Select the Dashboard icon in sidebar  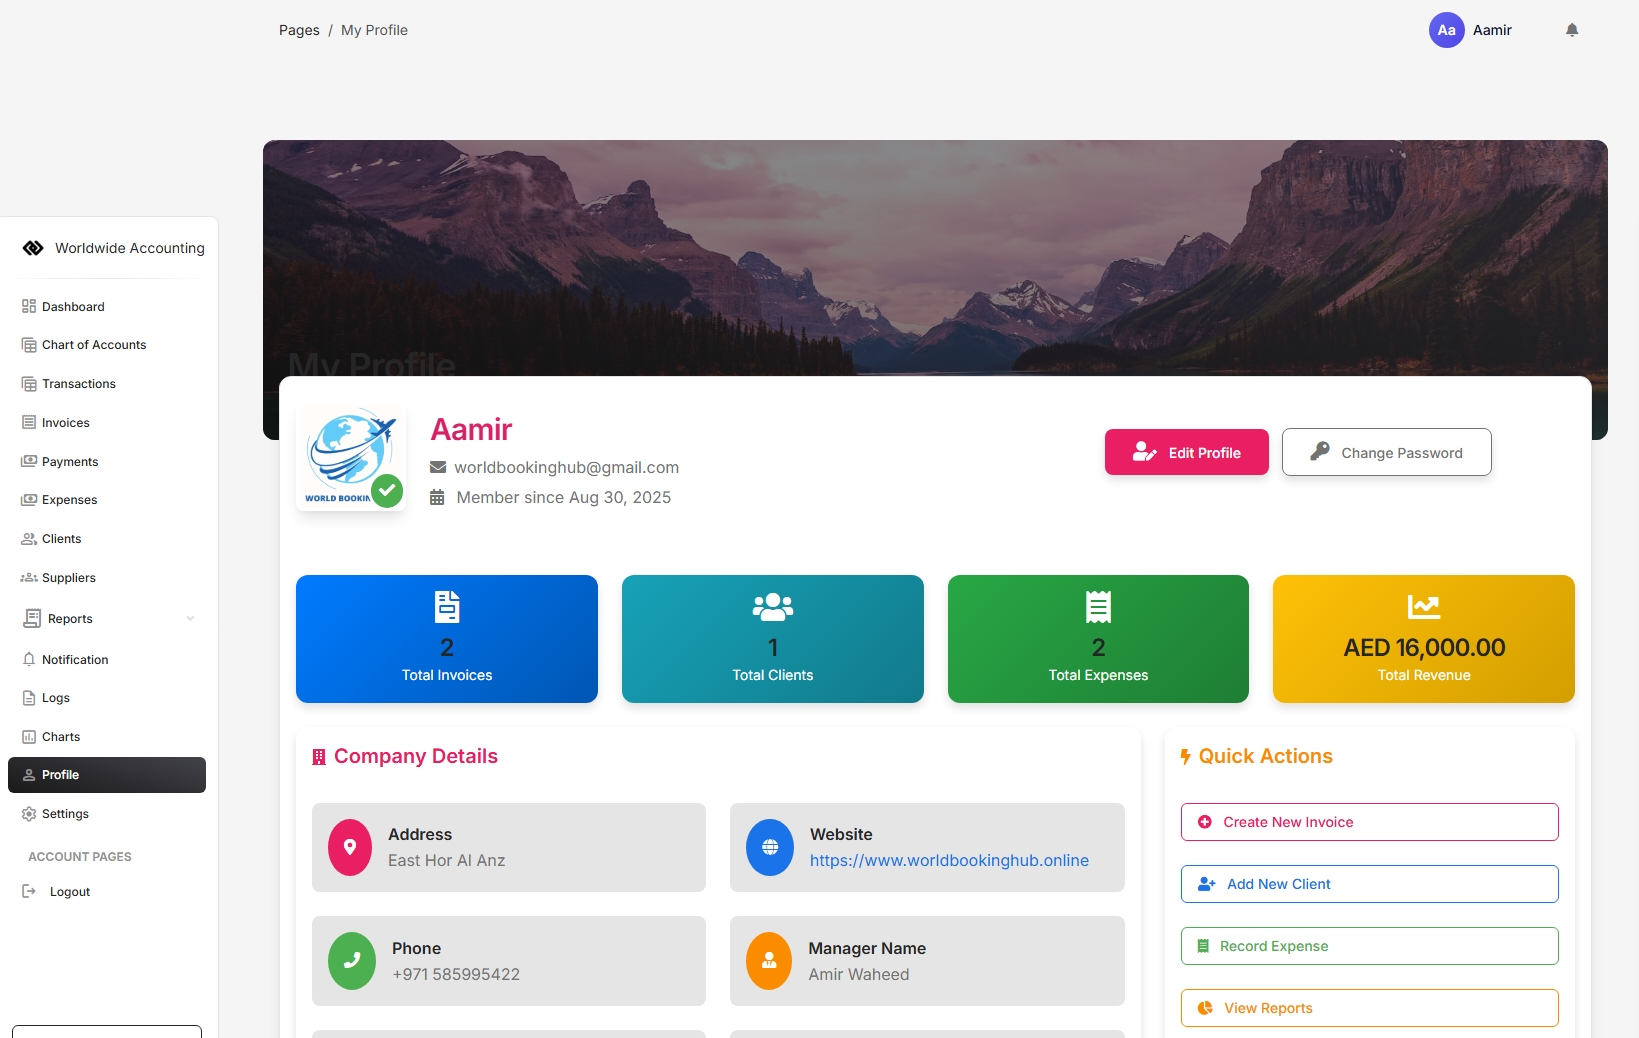pos(28,306)
